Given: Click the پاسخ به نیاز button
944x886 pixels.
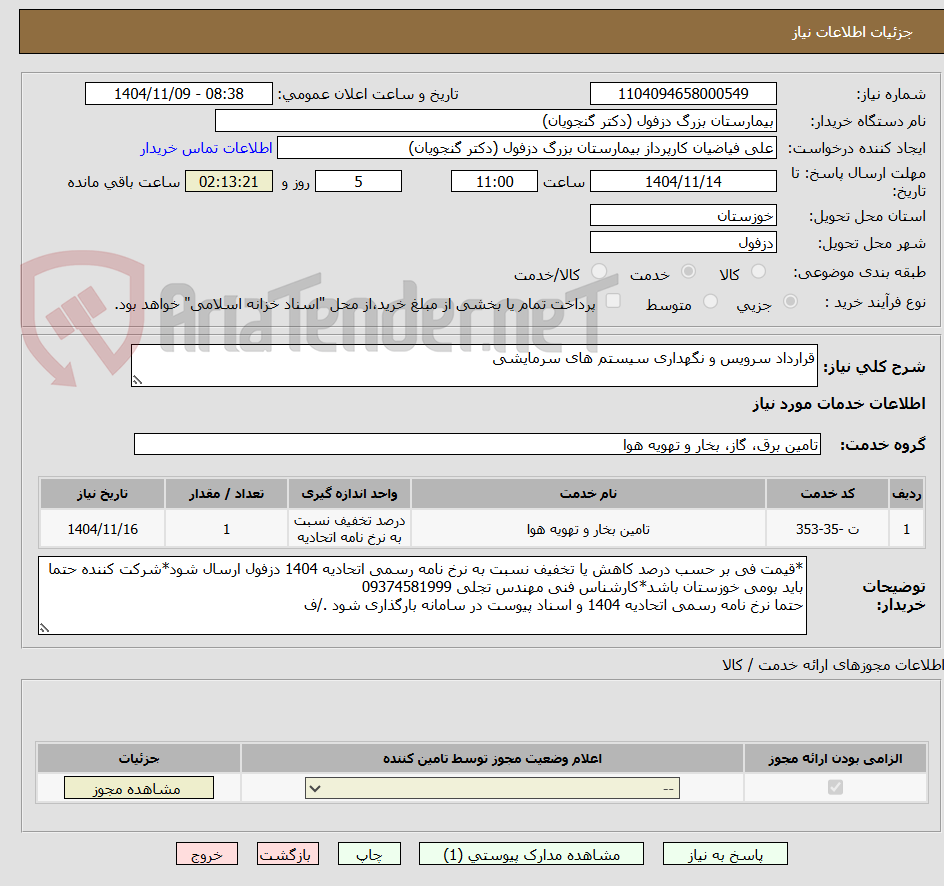Looking at the screenshot, I should click(x=725, y=854).
